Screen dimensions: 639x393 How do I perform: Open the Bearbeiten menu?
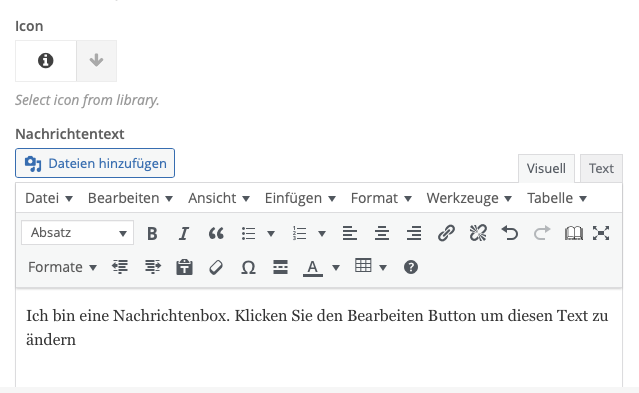[x=130, y=198]
